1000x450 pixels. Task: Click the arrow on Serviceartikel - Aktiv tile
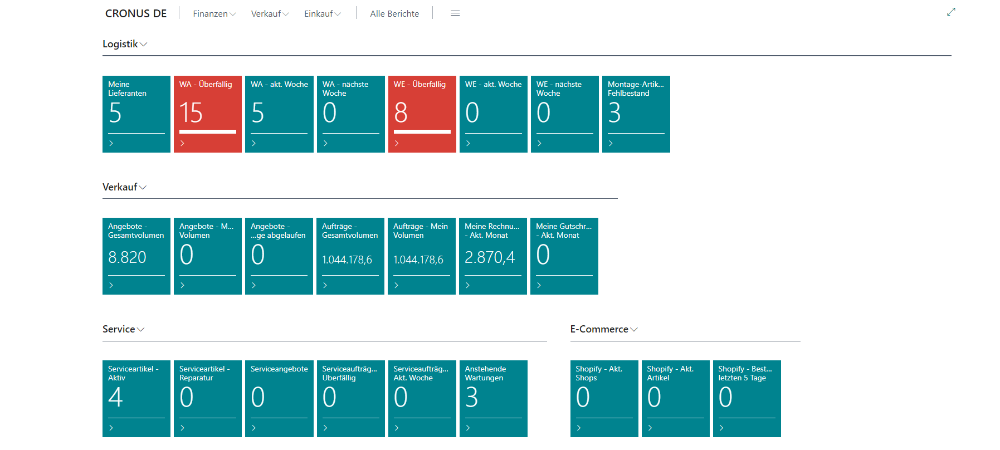click(x=111, y=428)
